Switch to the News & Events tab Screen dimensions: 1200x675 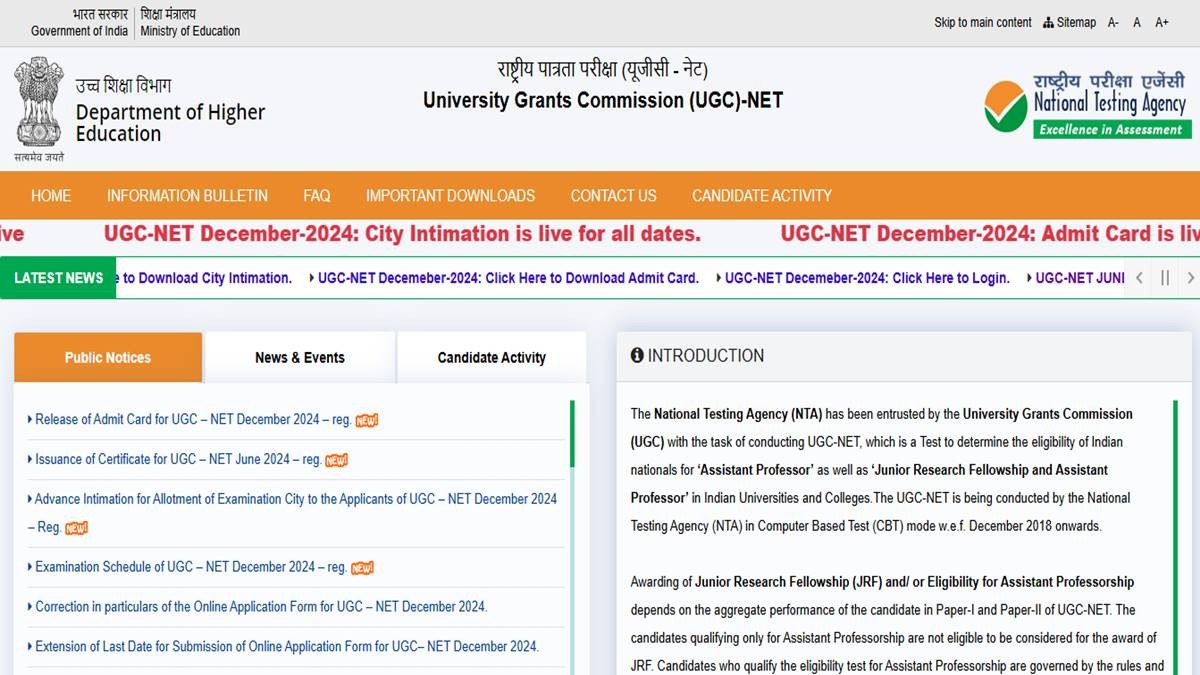pyautogui.click(x=299, y=358)
